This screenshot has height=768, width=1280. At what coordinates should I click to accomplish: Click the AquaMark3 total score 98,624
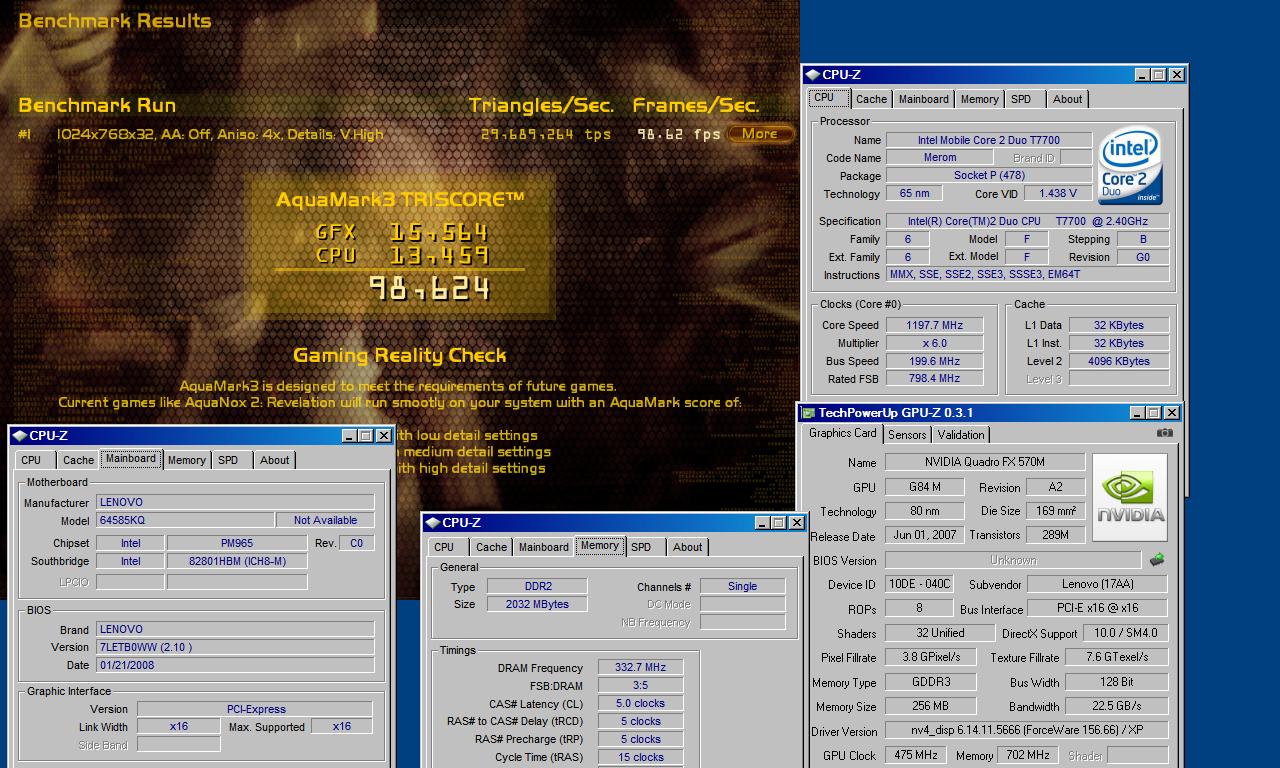click(x=430, y=289)
